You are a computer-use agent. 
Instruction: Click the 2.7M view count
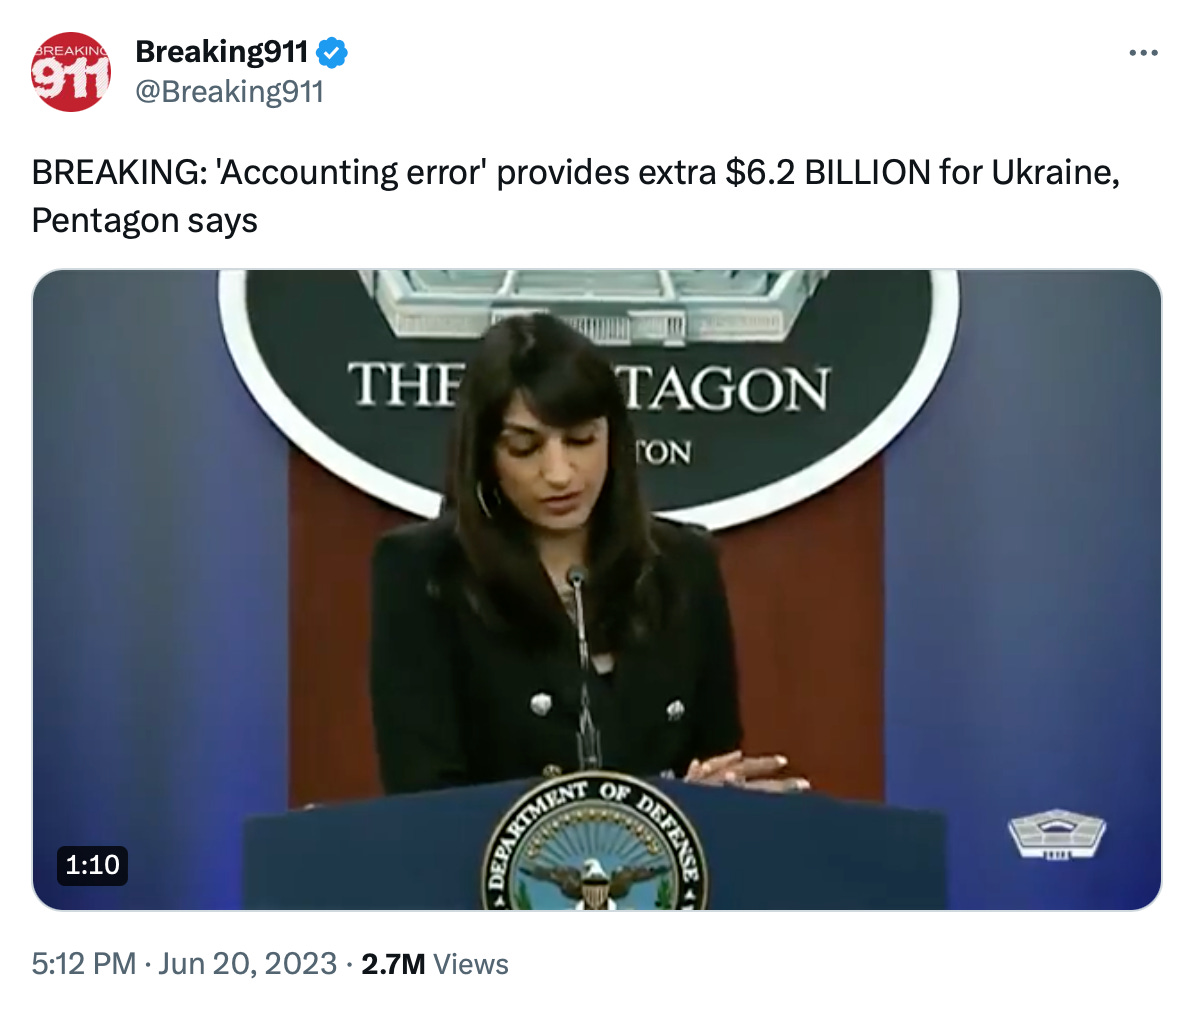tap(393, 964)
